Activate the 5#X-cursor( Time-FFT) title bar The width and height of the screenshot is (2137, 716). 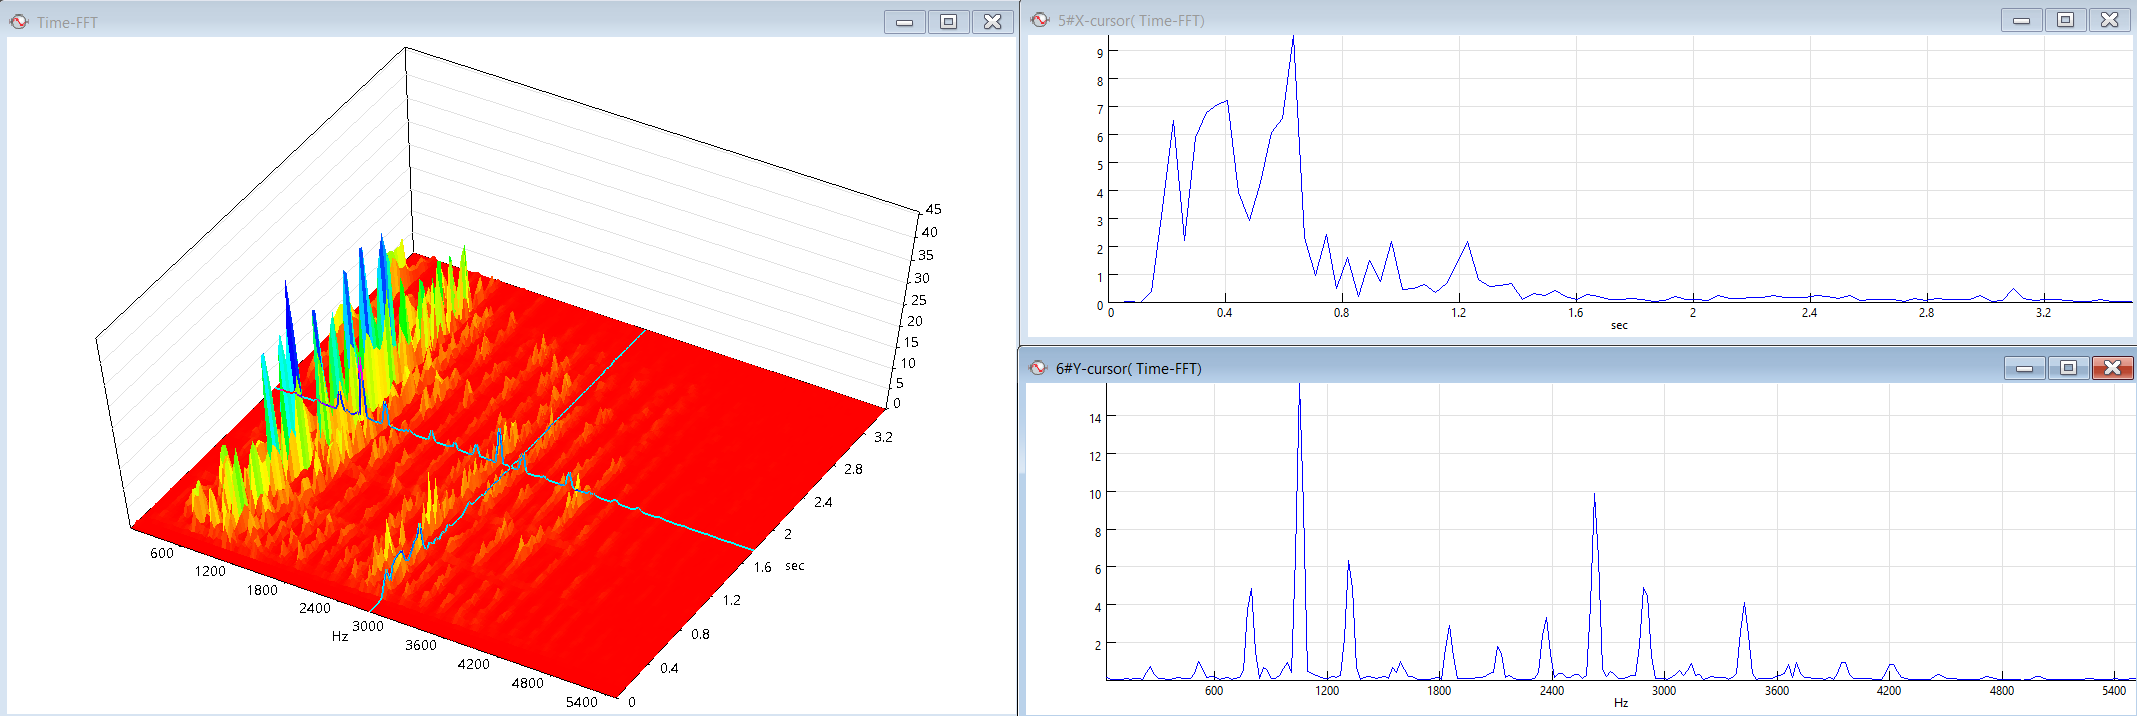pyautogui.click(x=1131, y=20)
